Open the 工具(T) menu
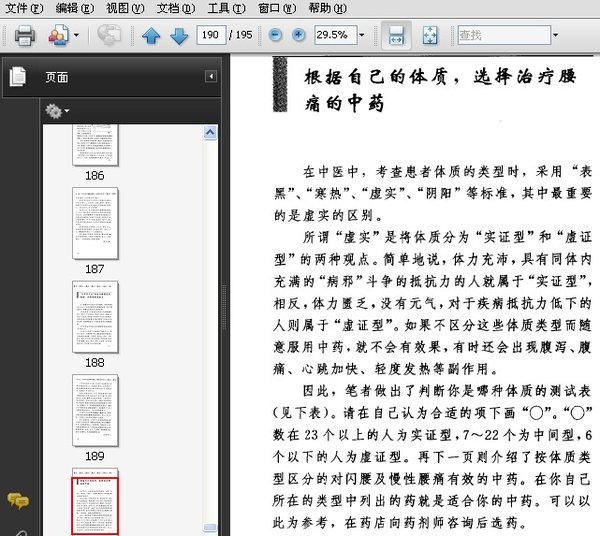The width and height of the screenshot is (600, 536). pos(226,8)
